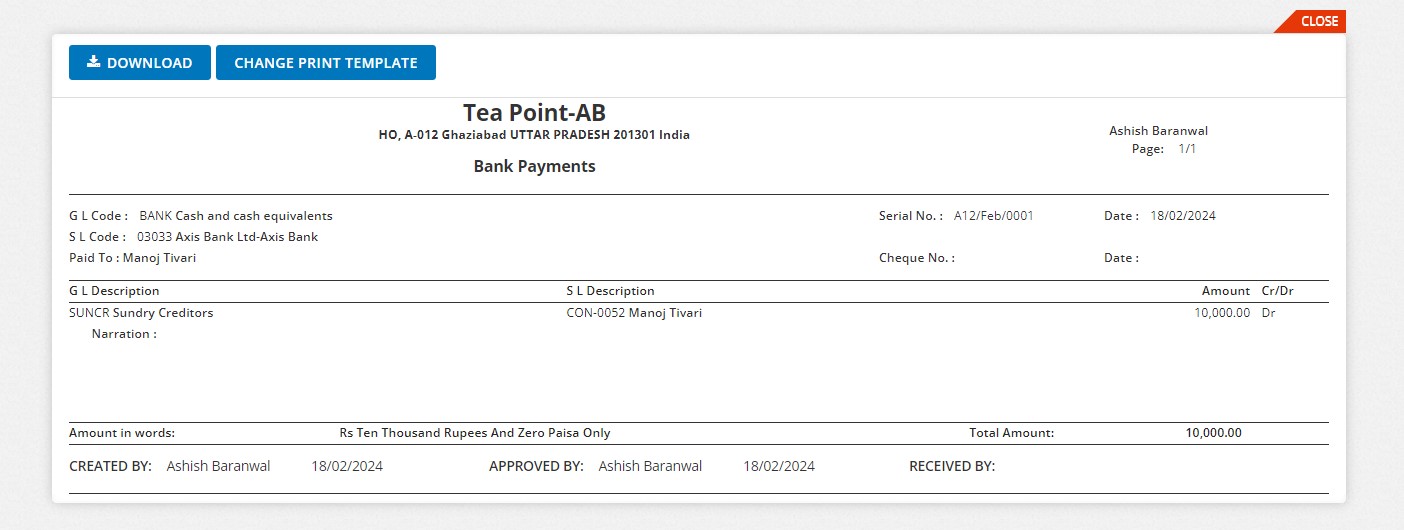Viewport: 1404px width, 530px height.
Task: Click the amount in words text
Action: pos(475,433)
